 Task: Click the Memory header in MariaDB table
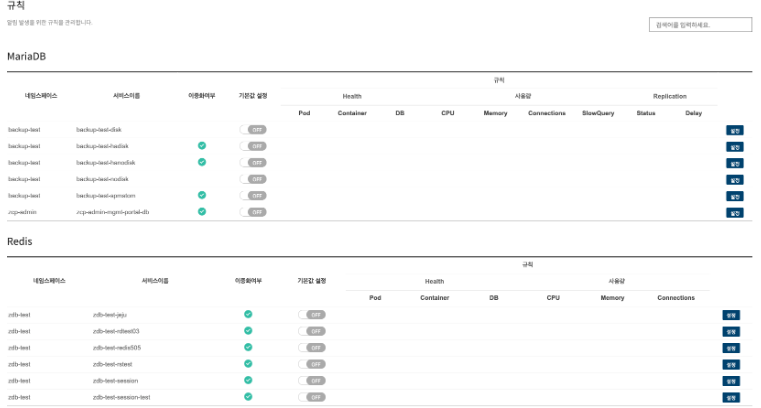pos(496,113)
